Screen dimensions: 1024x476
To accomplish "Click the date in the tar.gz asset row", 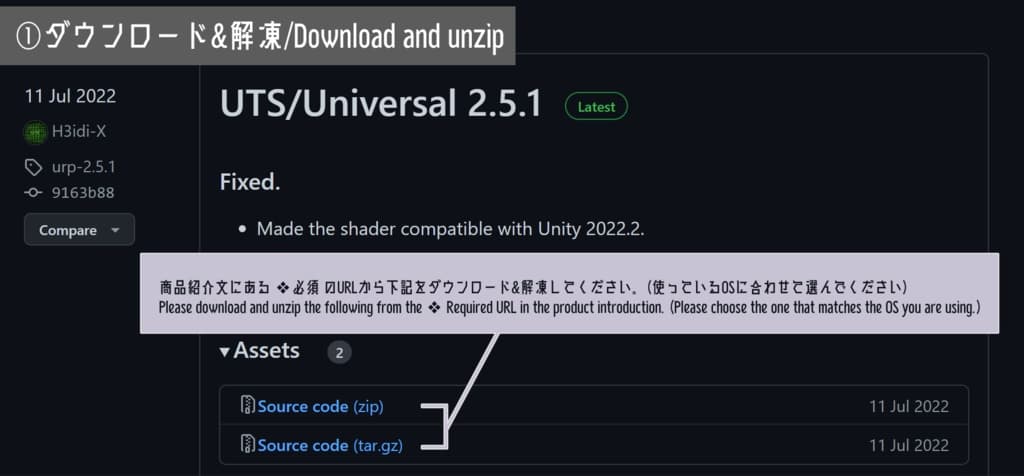I will pyautogui.click(x=908, y=446).
